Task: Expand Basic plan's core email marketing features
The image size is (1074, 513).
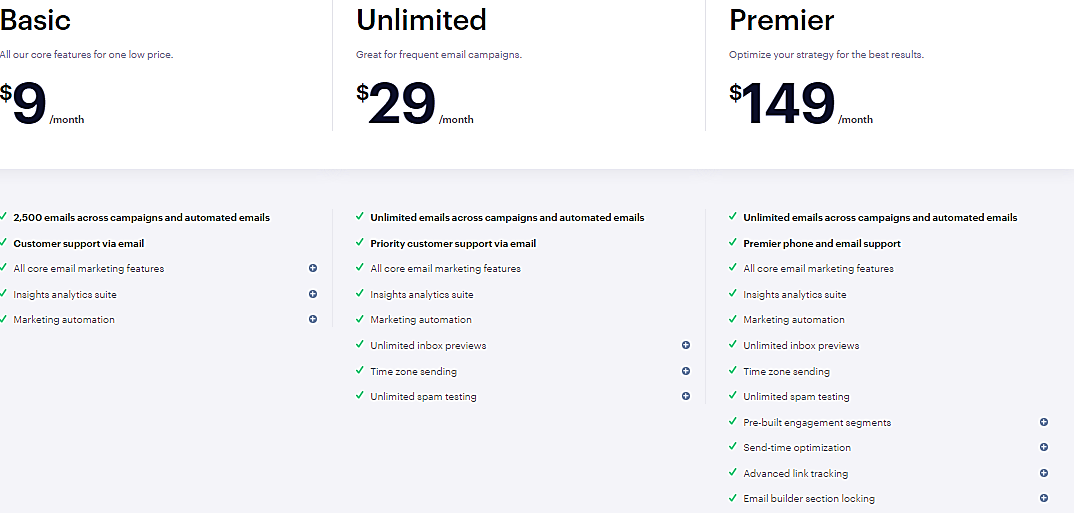Action: tap(313, 268)
